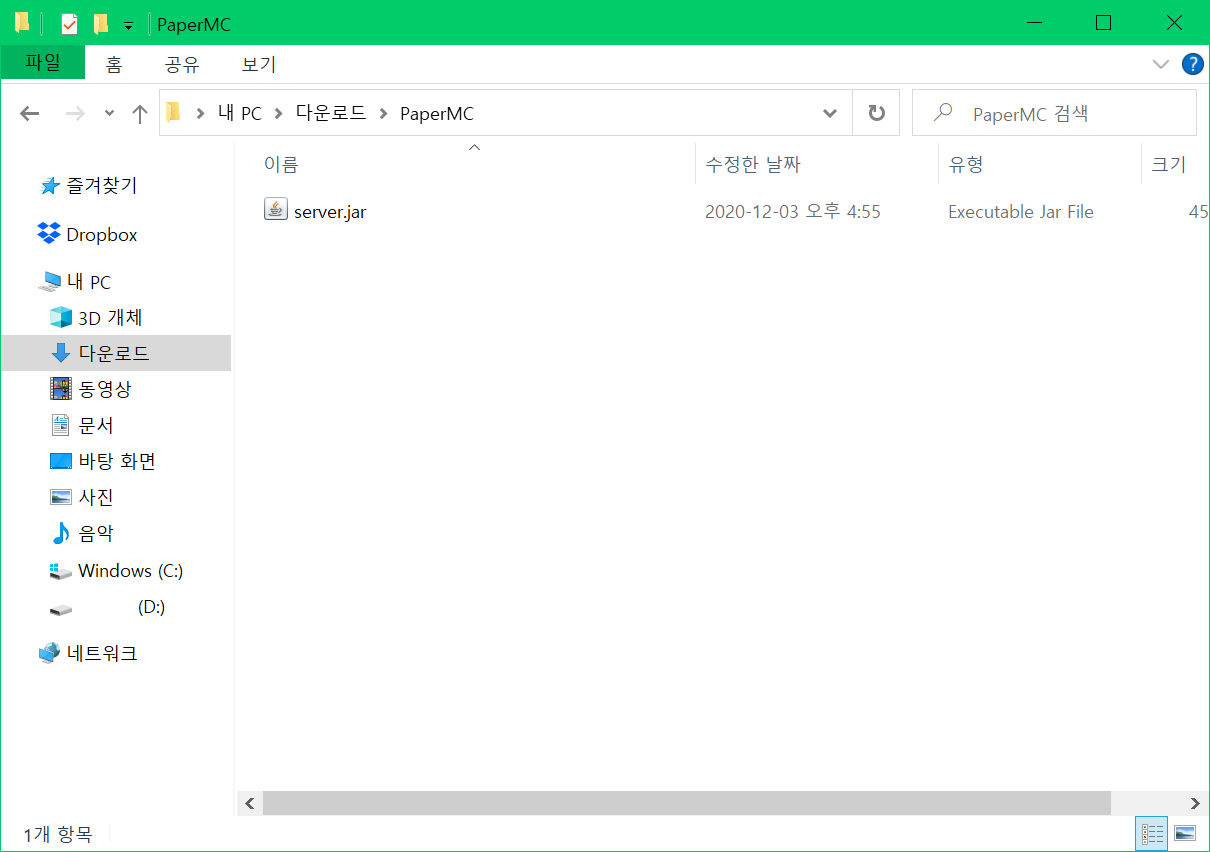Switch to the 홈 ribbon tab
The height and width of the screenshot is (852, 1210).
point(114,64)
